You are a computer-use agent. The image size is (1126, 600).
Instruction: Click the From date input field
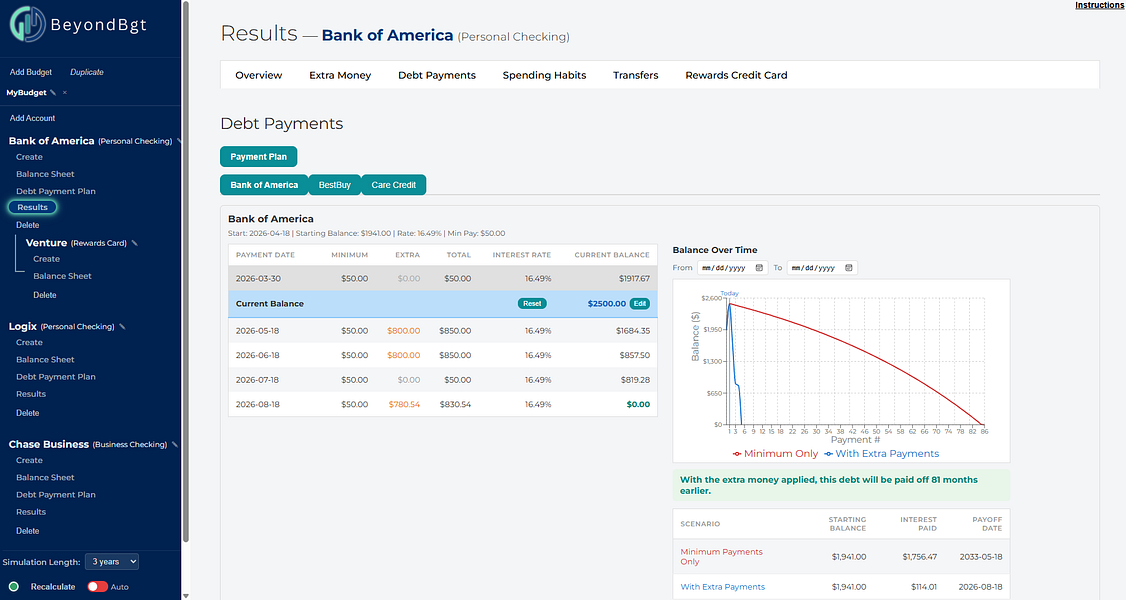[x=732, y=268]
